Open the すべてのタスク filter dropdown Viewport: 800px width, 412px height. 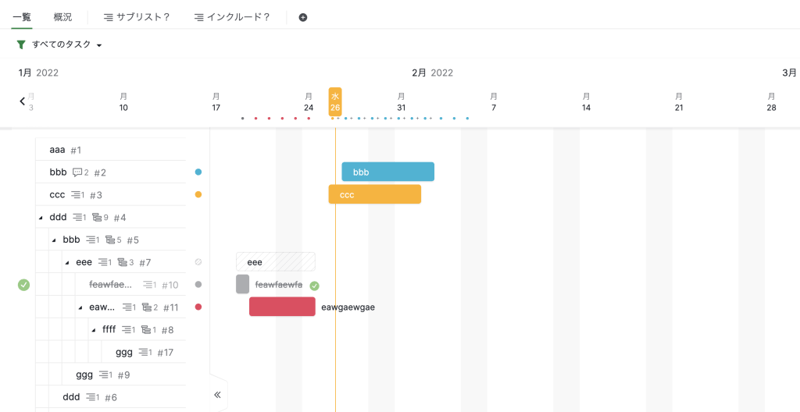point(67,45)
